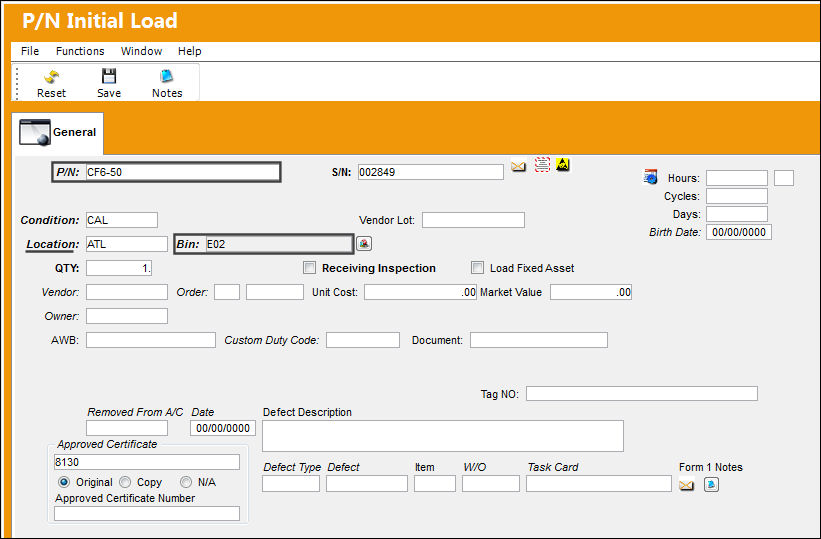821x539 pixels.
Task: Open the Form 1 Notes document icon
Action: [711, 485]
